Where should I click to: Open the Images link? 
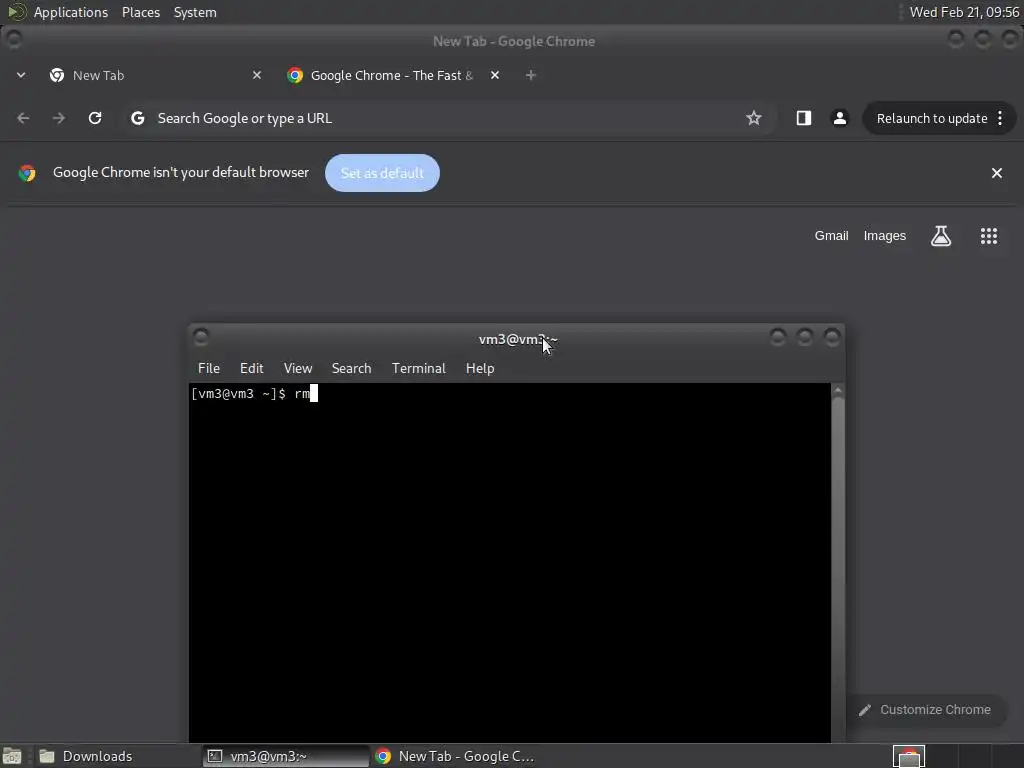click(884, 236)
